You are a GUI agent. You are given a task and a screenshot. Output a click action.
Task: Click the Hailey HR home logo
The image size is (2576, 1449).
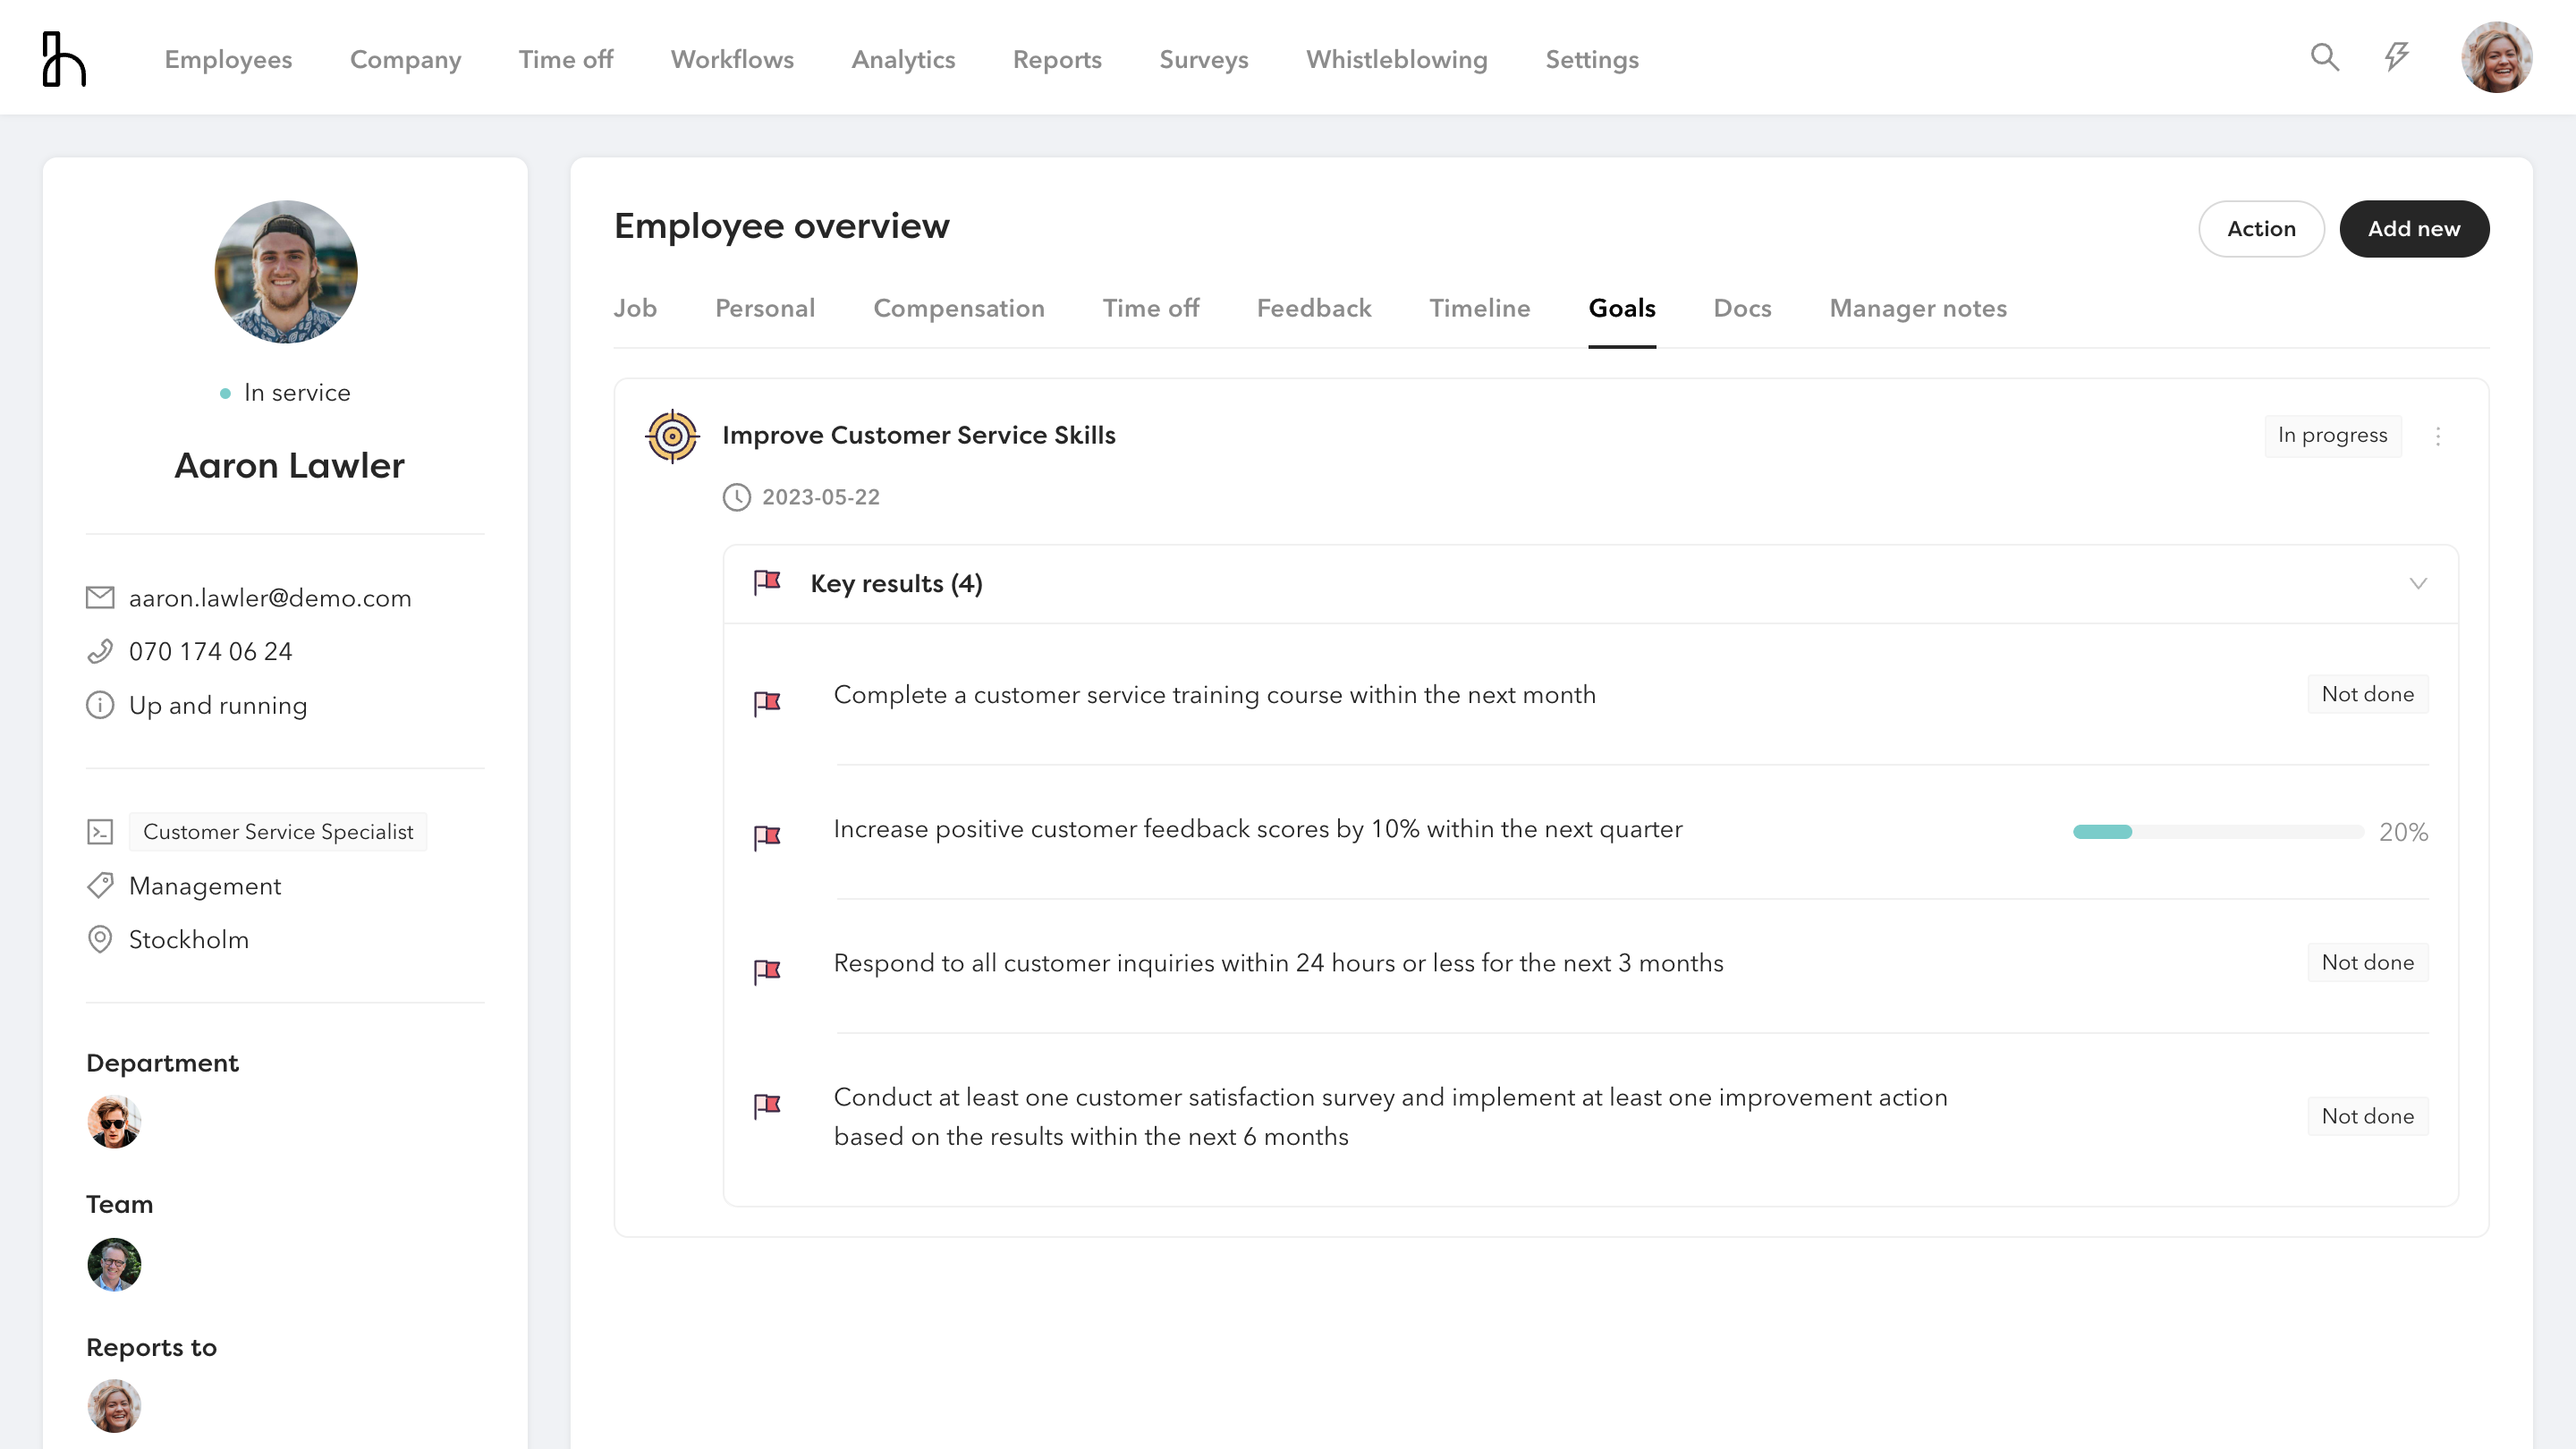(x=64, y=59)
